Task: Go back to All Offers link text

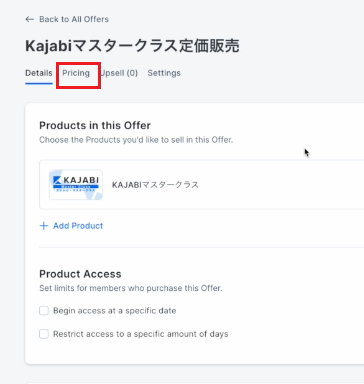Action: click(74, 19)
